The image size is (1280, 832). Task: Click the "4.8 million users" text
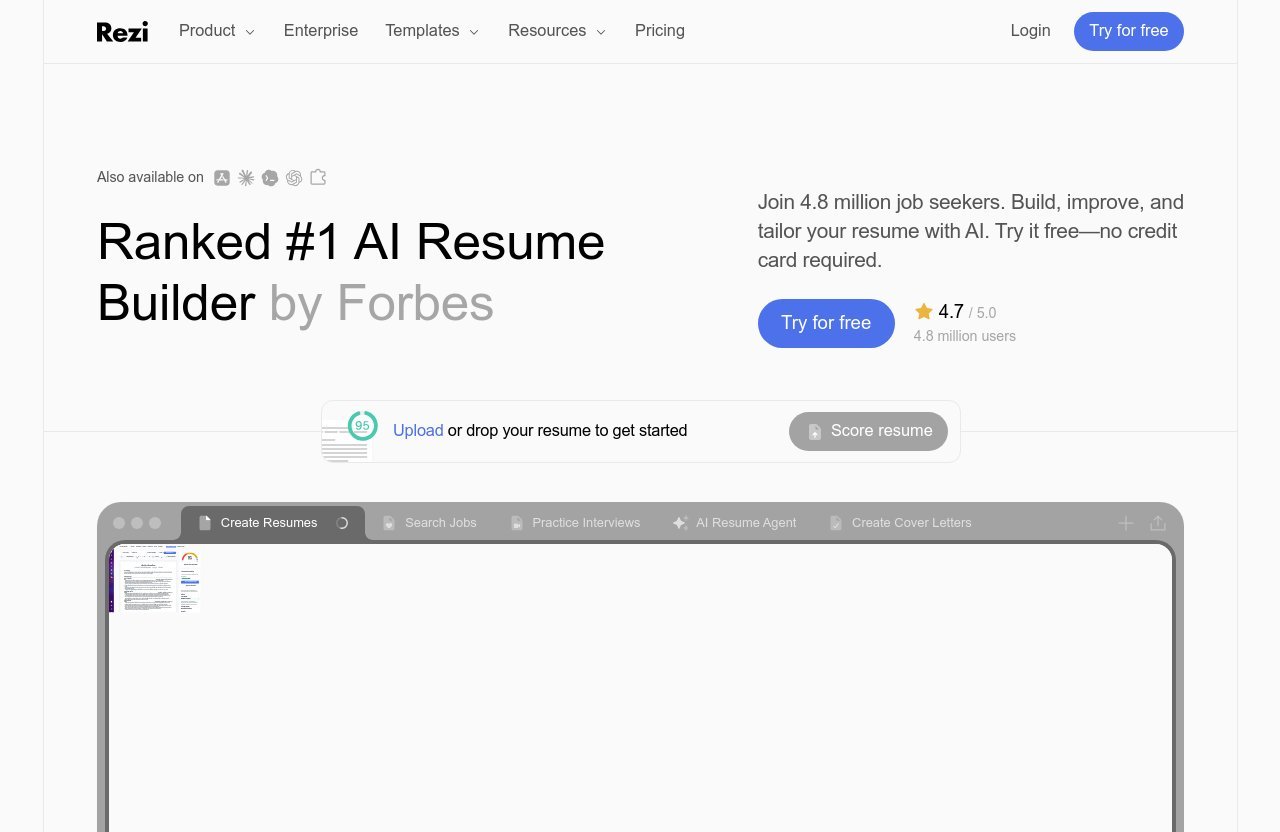pyautogui.click(x=964, y=336)
